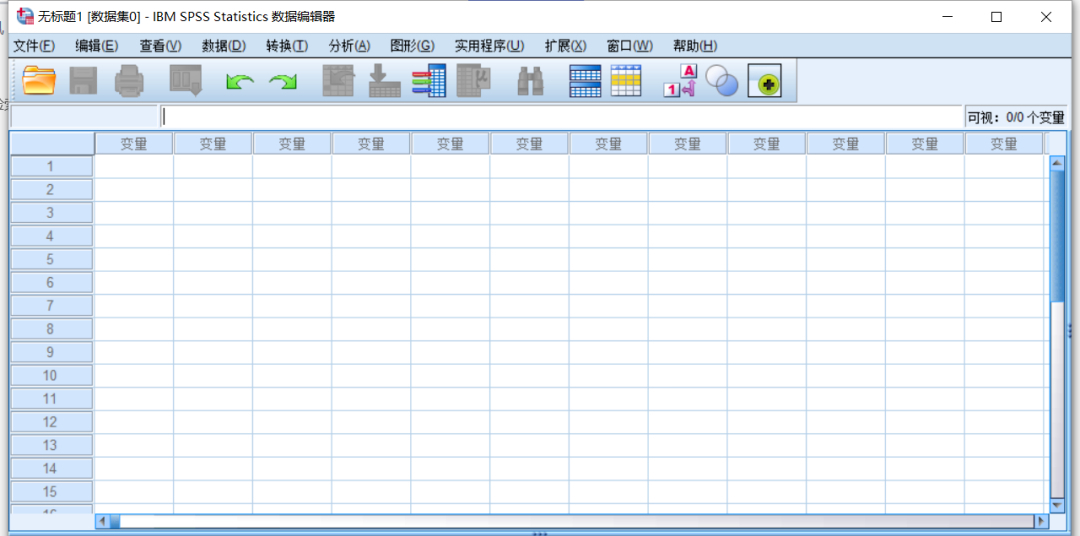Click the Run descriptive statistics icon
Viewport: 1080px width, 536px height.
pos(473,81)
